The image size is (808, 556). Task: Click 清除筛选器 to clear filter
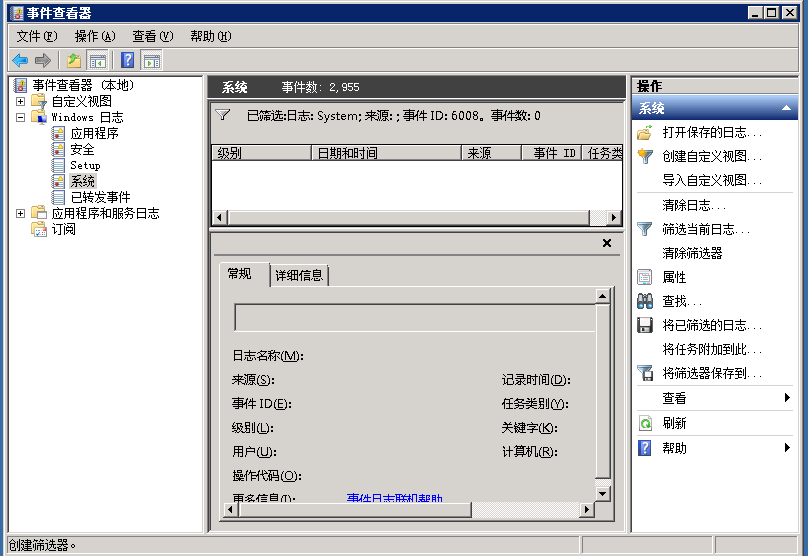692,253
